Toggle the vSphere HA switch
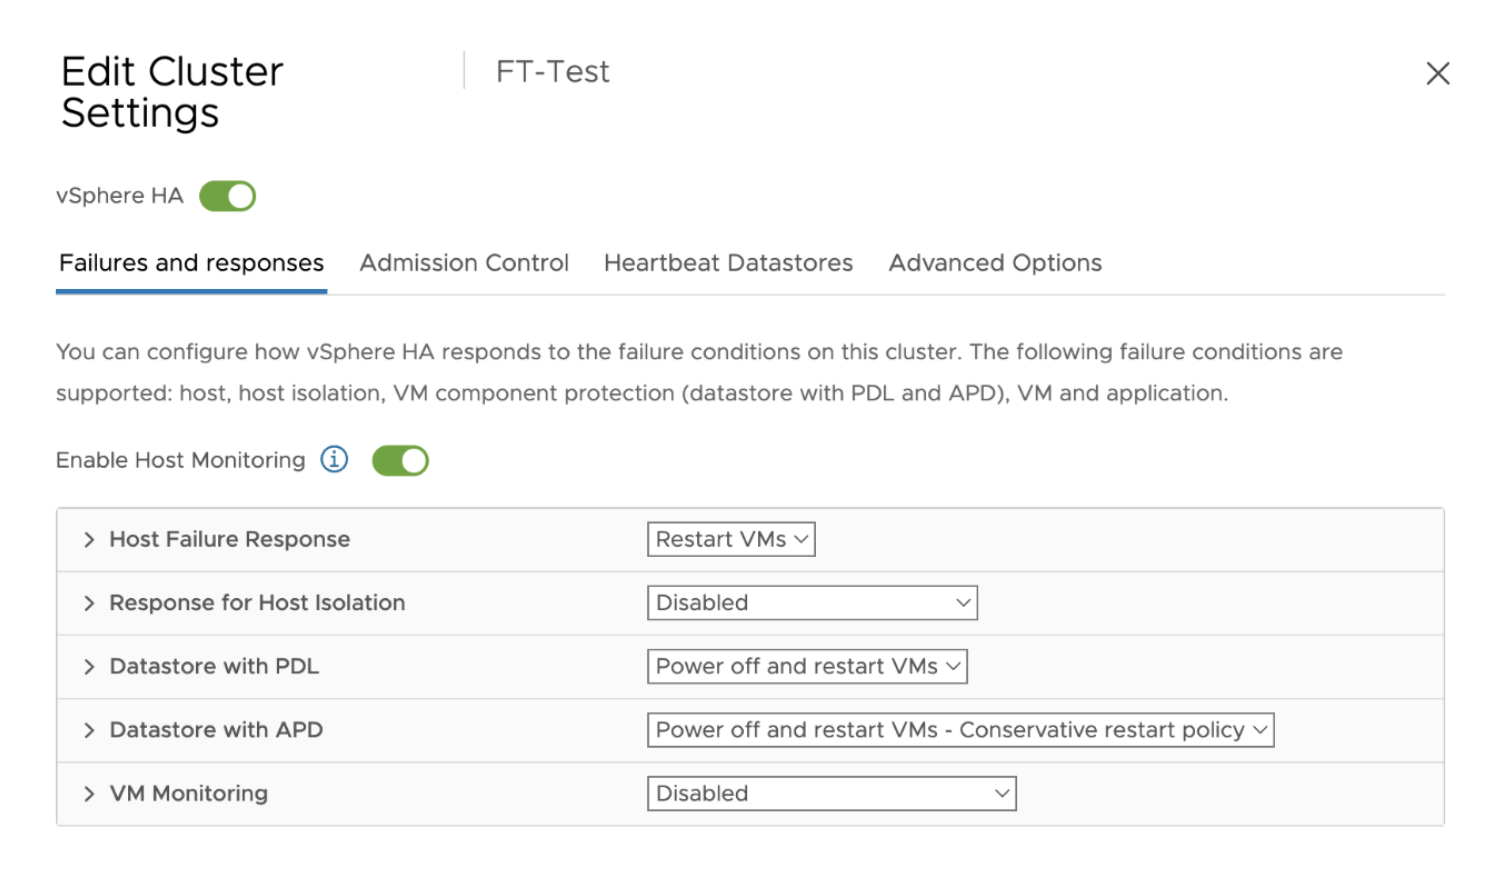The width and height of the screenshot is (1500, 886). pos(228,196)
